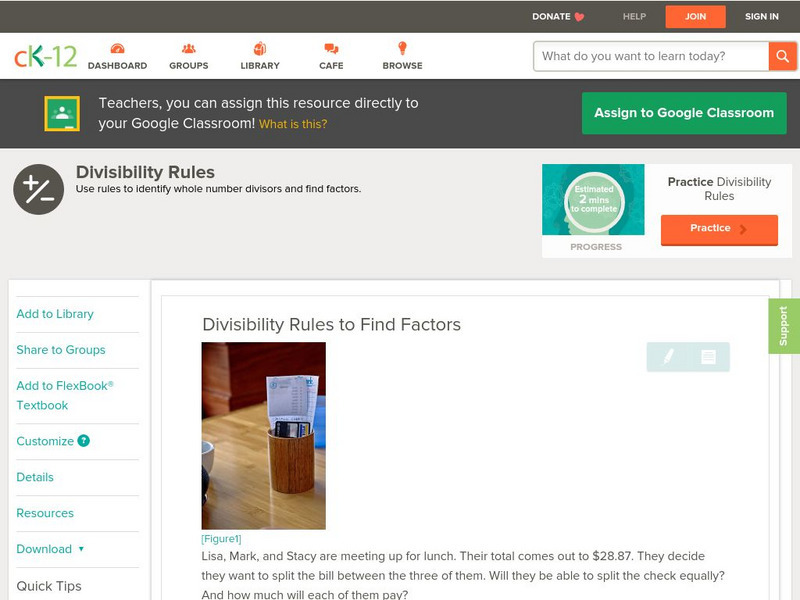Click the Customize link
800x600 pixels.
(x=45, y=441)
